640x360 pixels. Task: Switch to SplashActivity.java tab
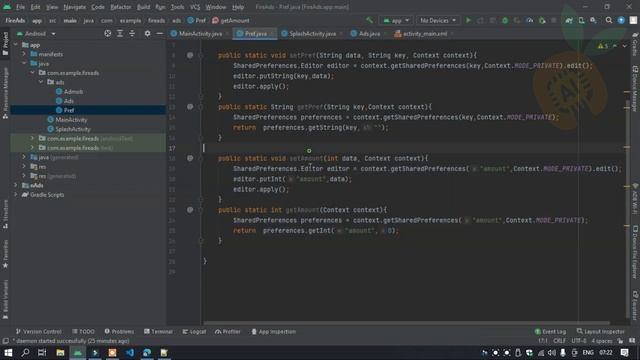[x=312, y=33]
